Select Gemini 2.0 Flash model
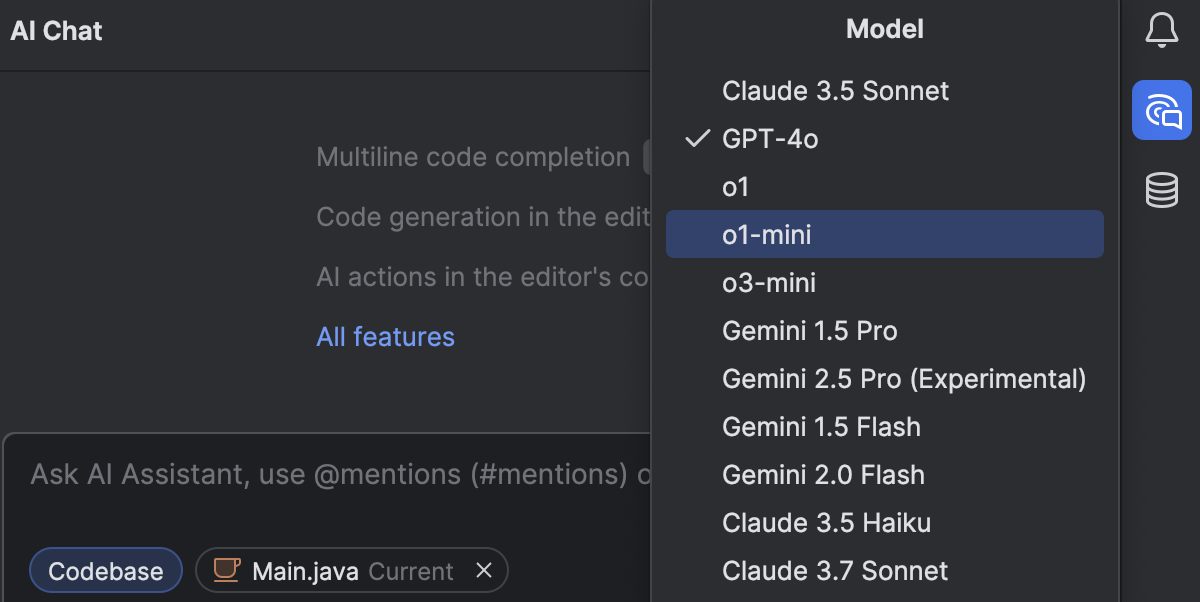1200x602 pixels. 823,474
